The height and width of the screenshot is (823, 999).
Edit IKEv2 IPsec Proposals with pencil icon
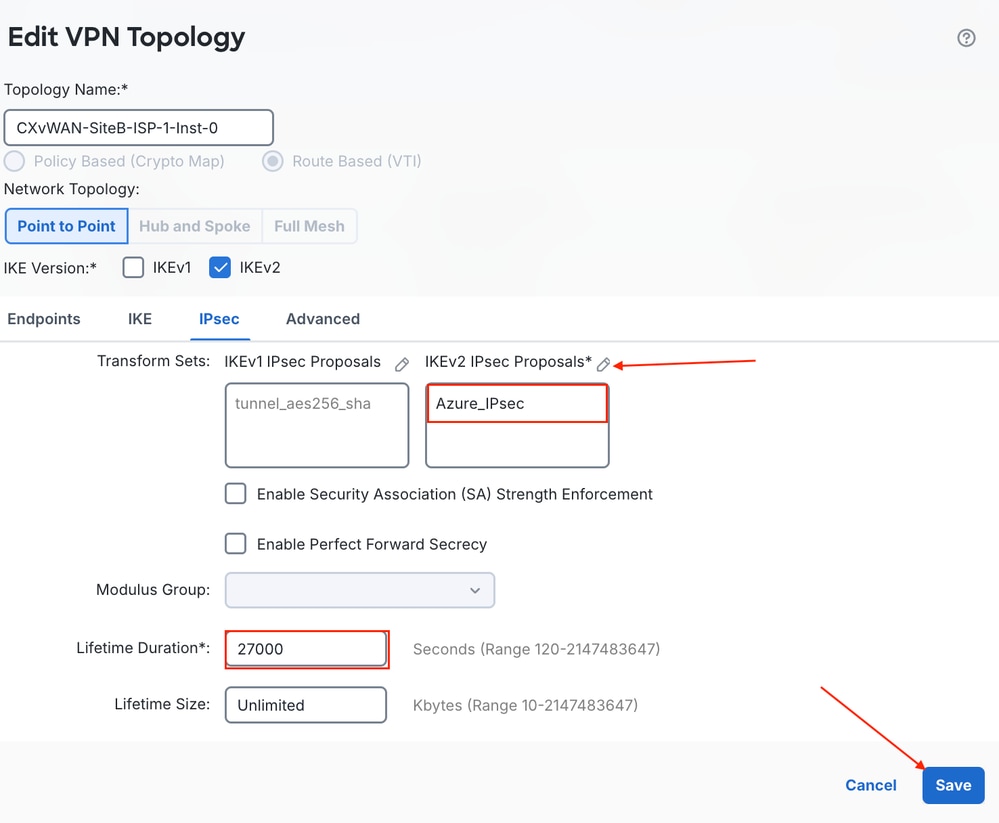[x=603, y=364]
